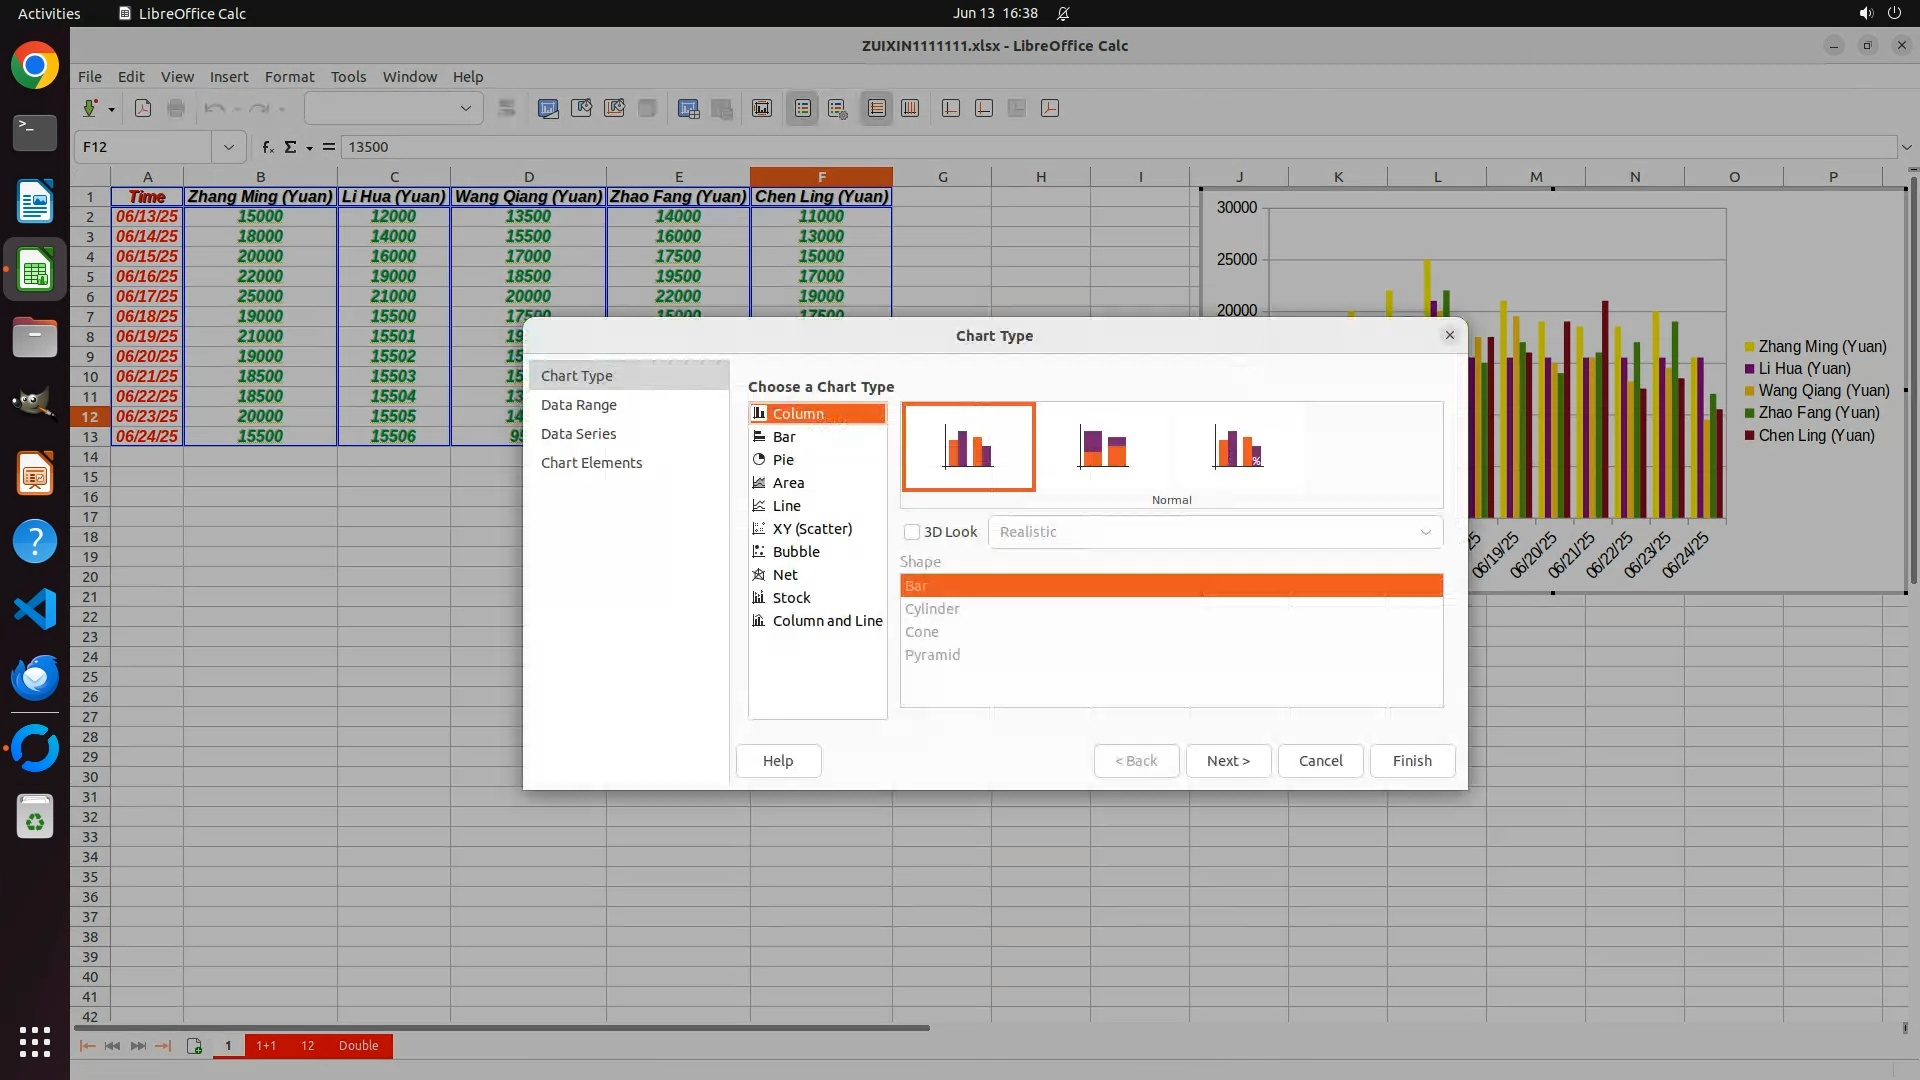
Task: Expand the Realistic 3D scheme dropdown
Action: [1425, 532]
